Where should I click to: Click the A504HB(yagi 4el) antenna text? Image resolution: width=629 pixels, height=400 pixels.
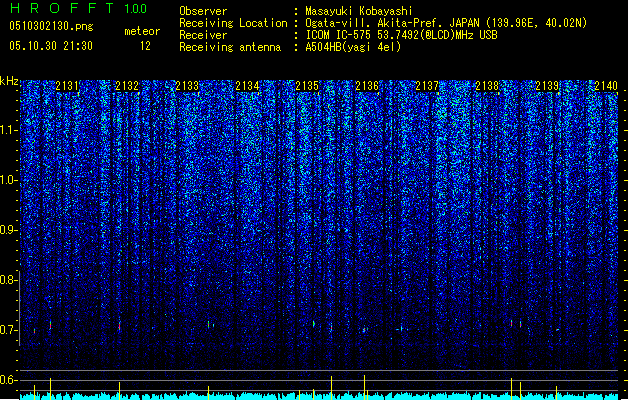pos(353,47)
